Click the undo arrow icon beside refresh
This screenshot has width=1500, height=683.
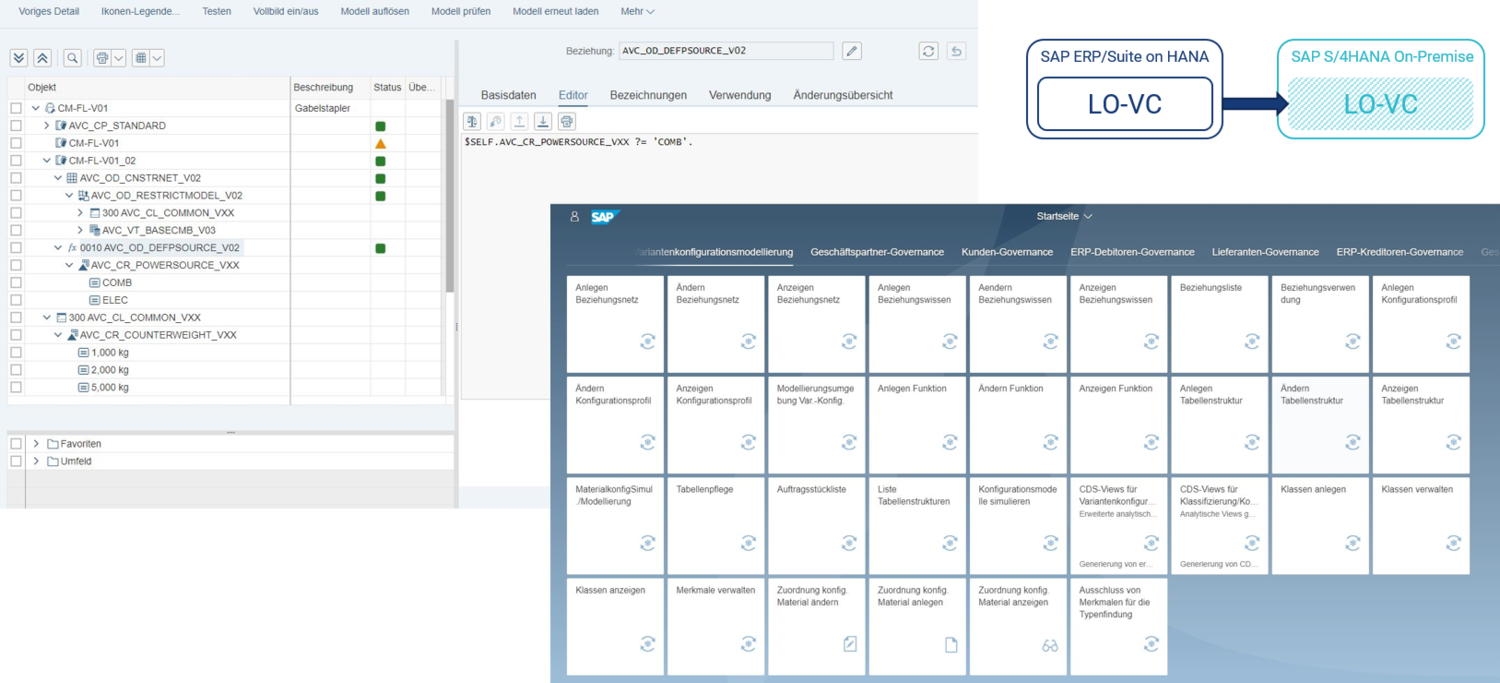point(957,51)
